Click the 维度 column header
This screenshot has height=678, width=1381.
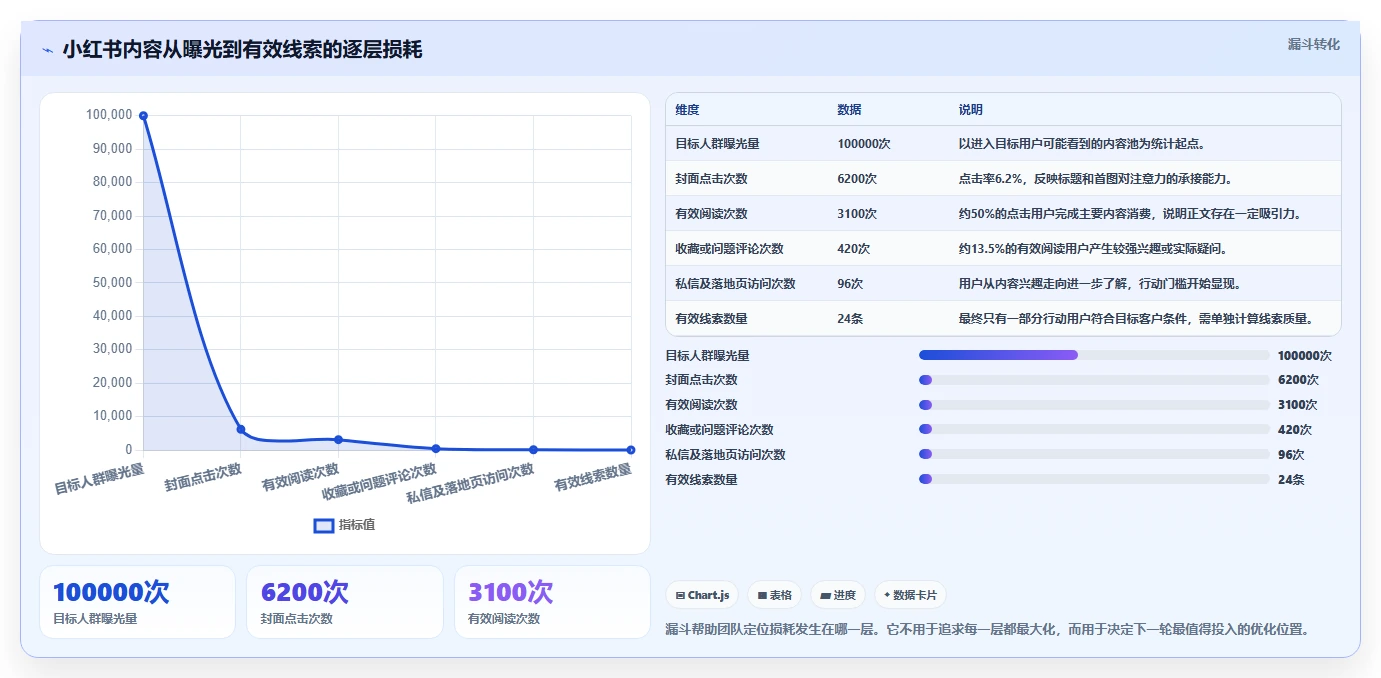pos(687,110)
